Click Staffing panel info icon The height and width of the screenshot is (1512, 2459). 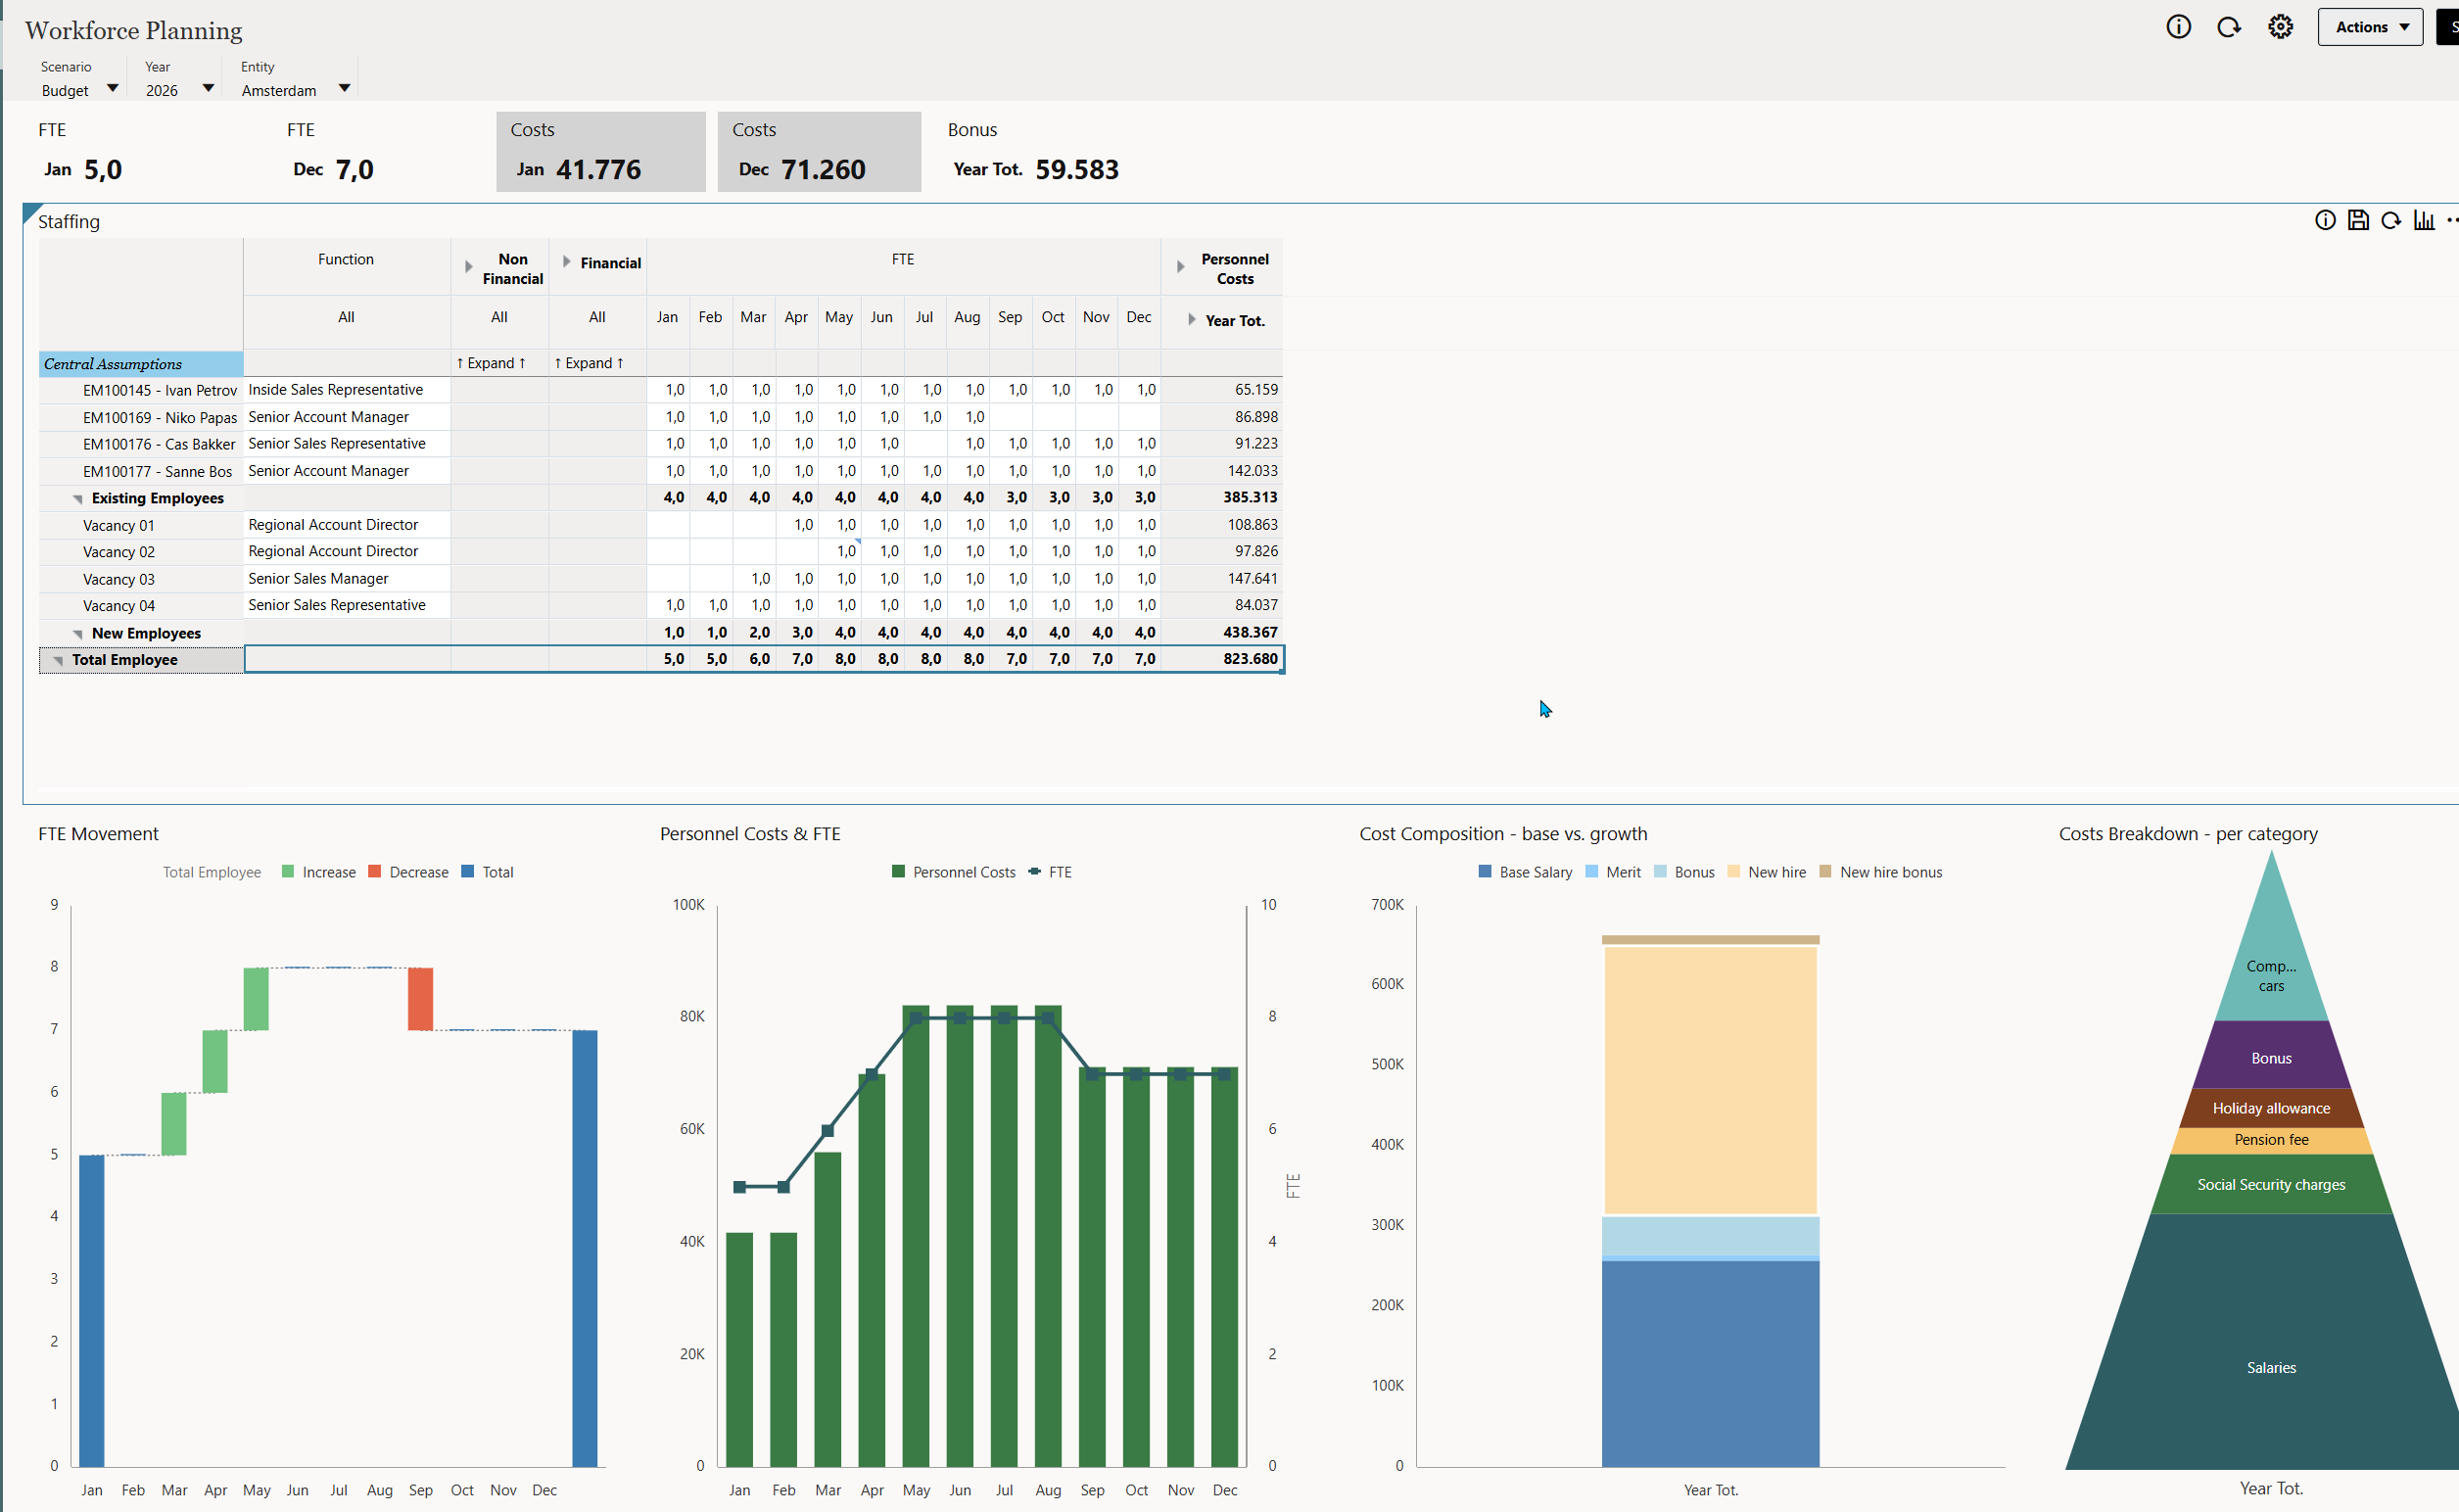click(2325, 220)
